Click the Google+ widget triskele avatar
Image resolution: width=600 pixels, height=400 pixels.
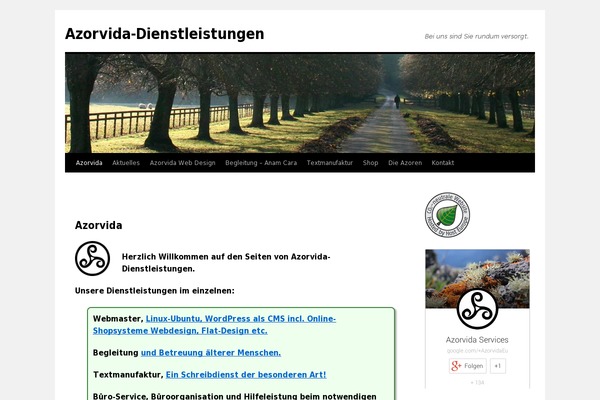pyautogui.click(x=477, y=309)
